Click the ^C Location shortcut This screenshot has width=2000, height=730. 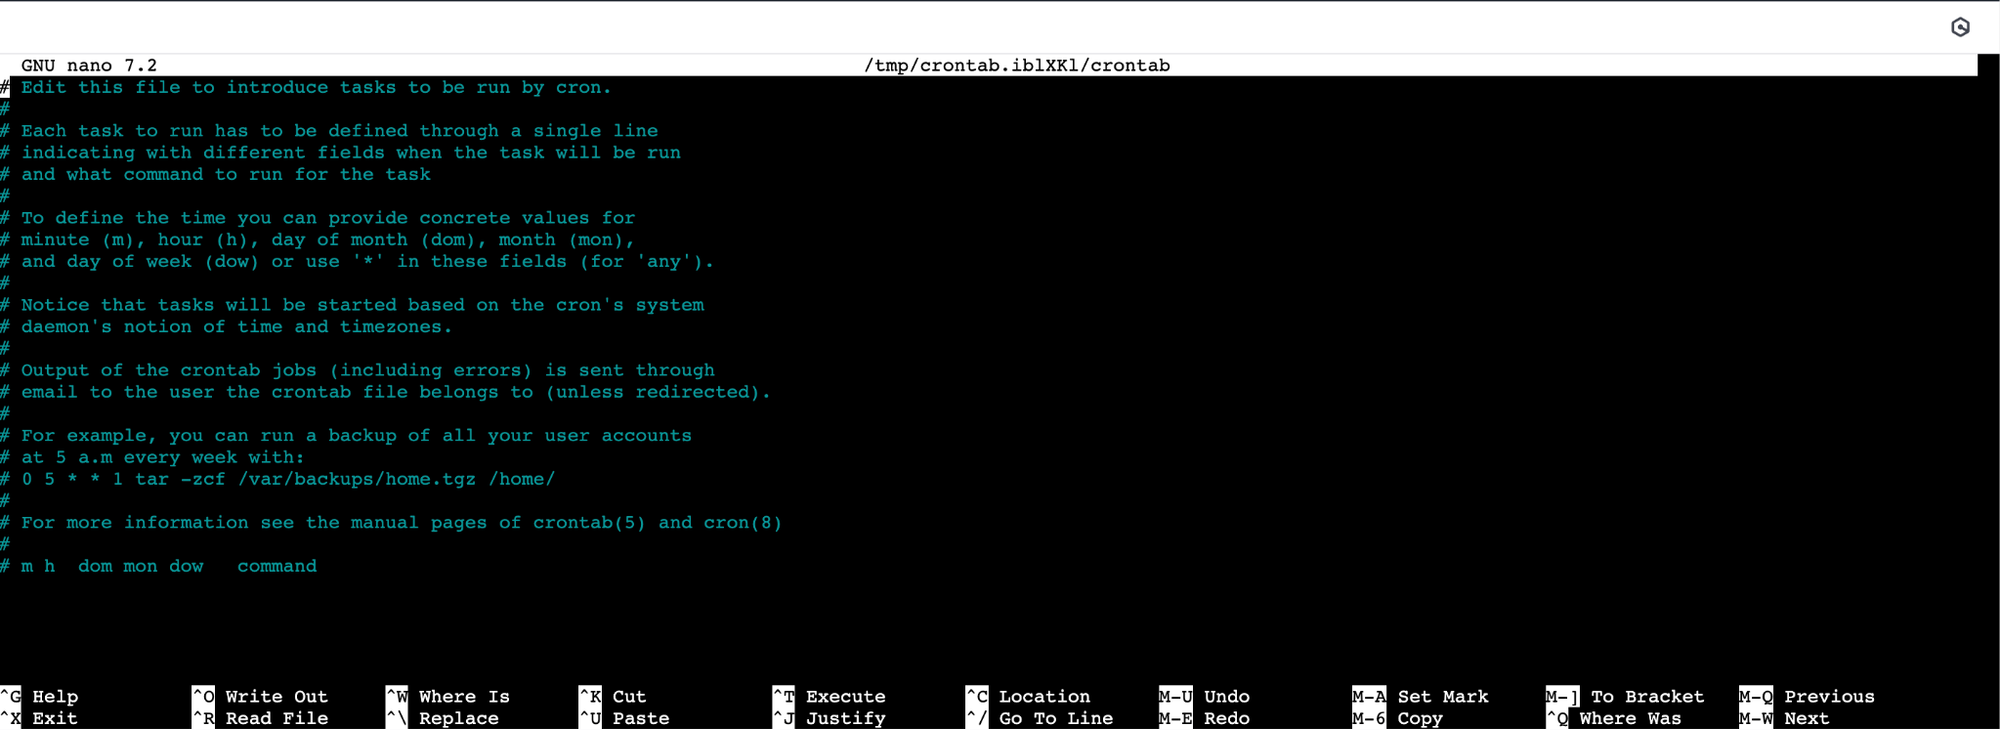click(x=1028, y=696)
